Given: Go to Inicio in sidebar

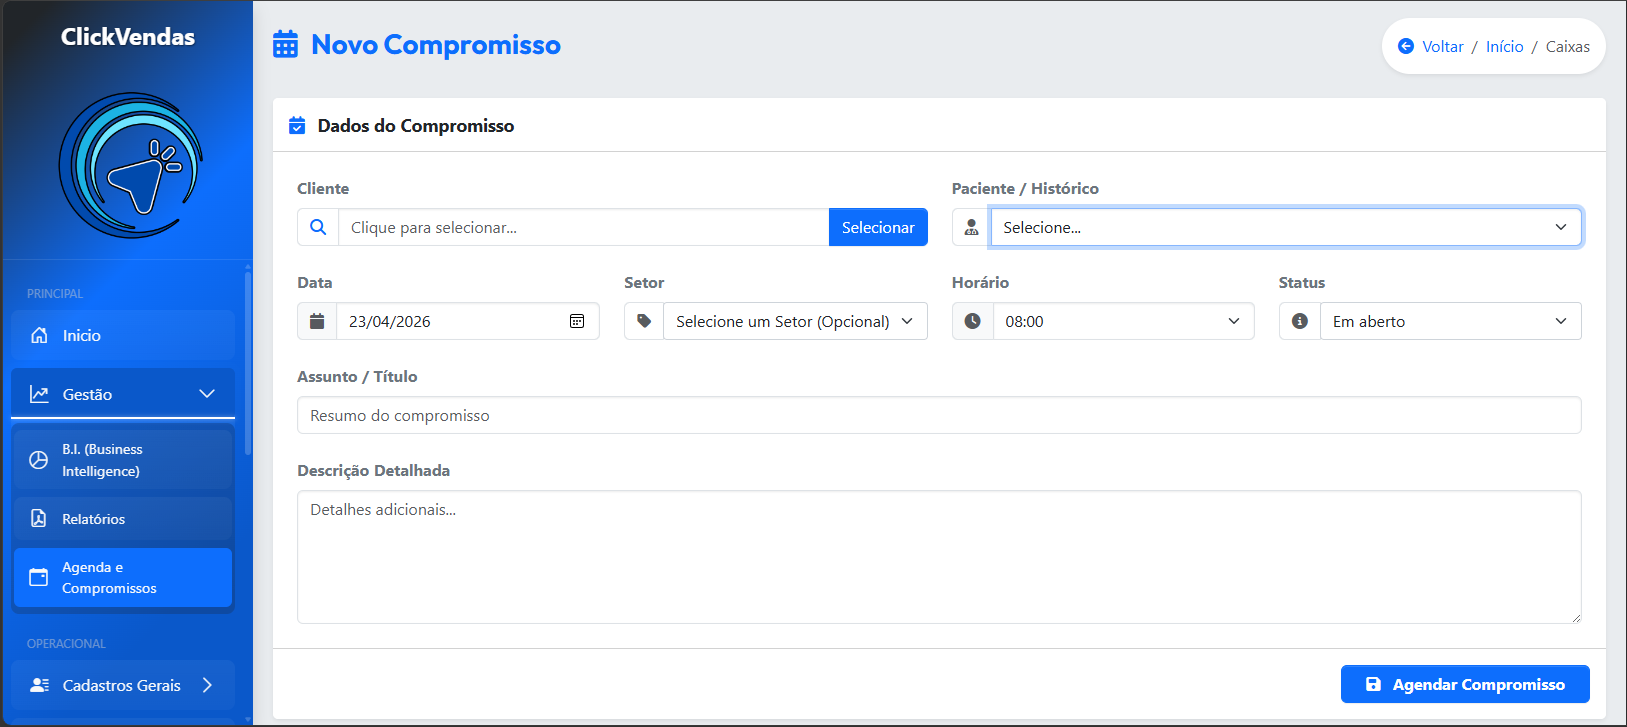Looking at the screenshot, I should (x=123, y=335).
